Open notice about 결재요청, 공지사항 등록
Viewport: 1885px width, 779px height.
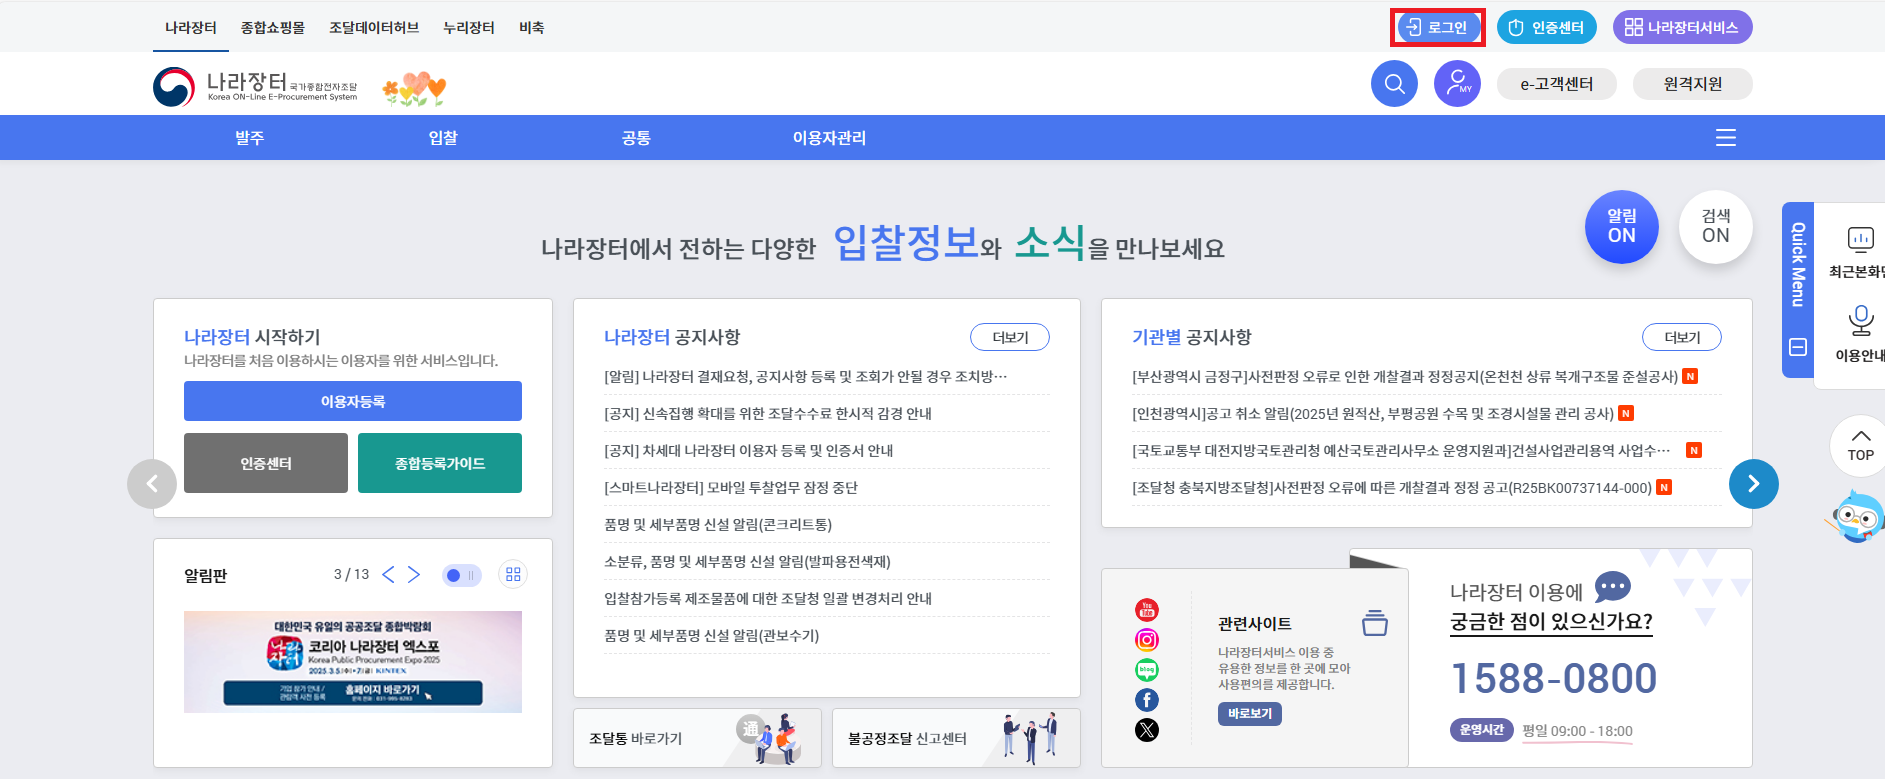point(806,376)
